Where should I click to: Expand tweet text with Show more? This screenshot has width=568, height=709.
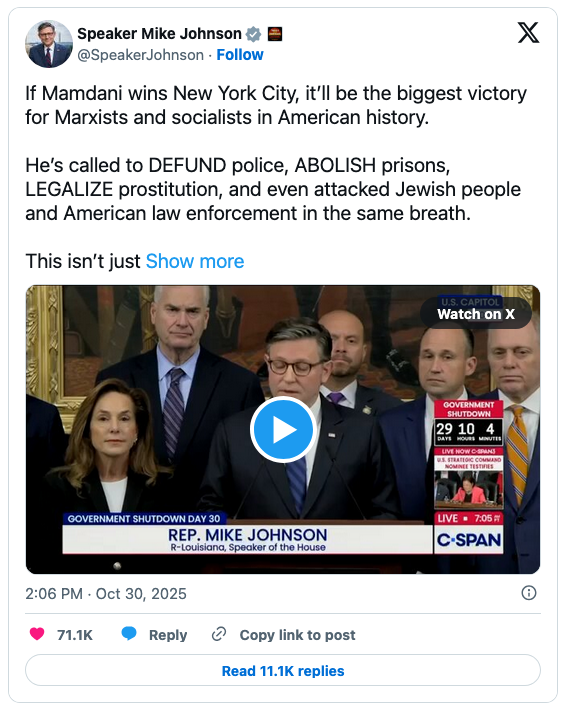pos(195,261)
